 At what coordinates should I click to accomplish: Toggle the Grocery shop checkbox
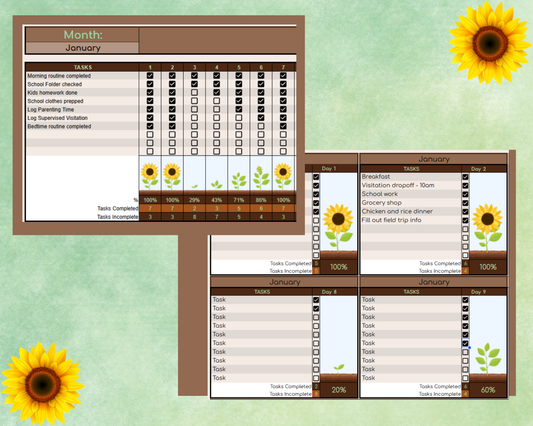coord(465,203)
